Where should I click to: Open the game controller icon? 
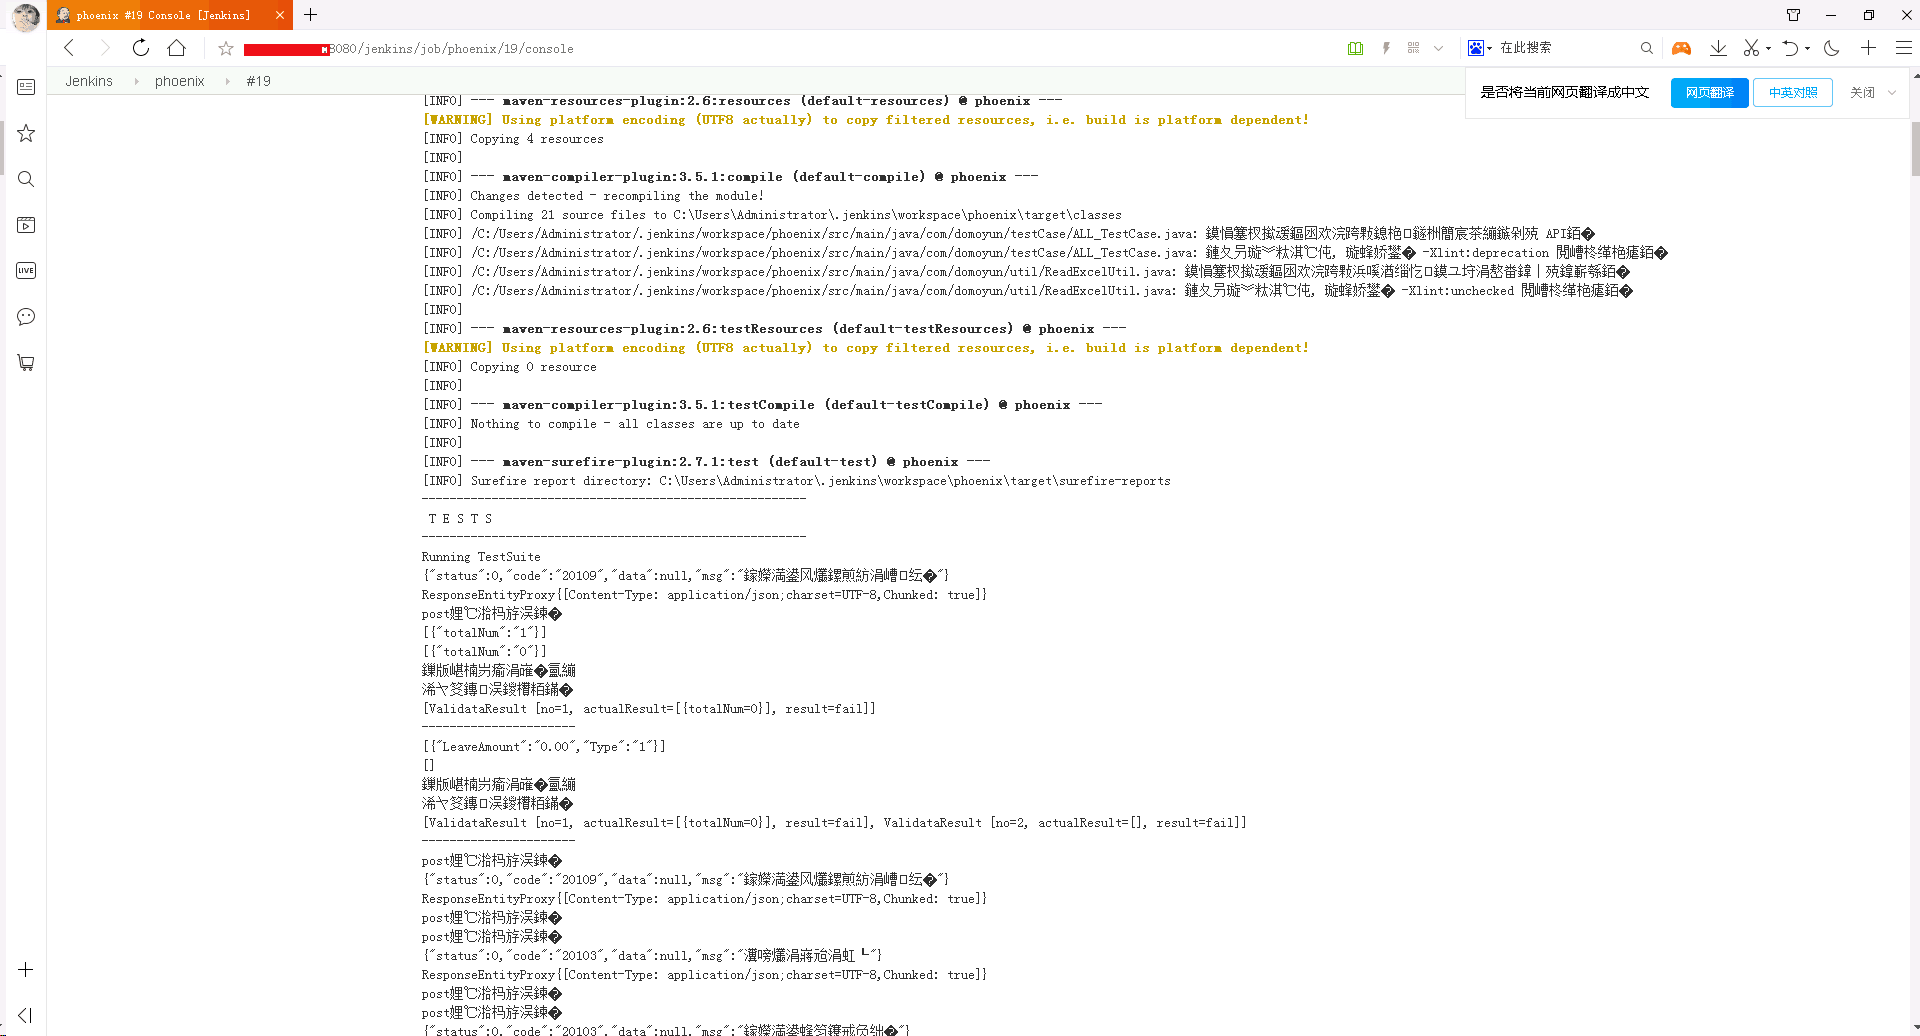pos(1681,48)
